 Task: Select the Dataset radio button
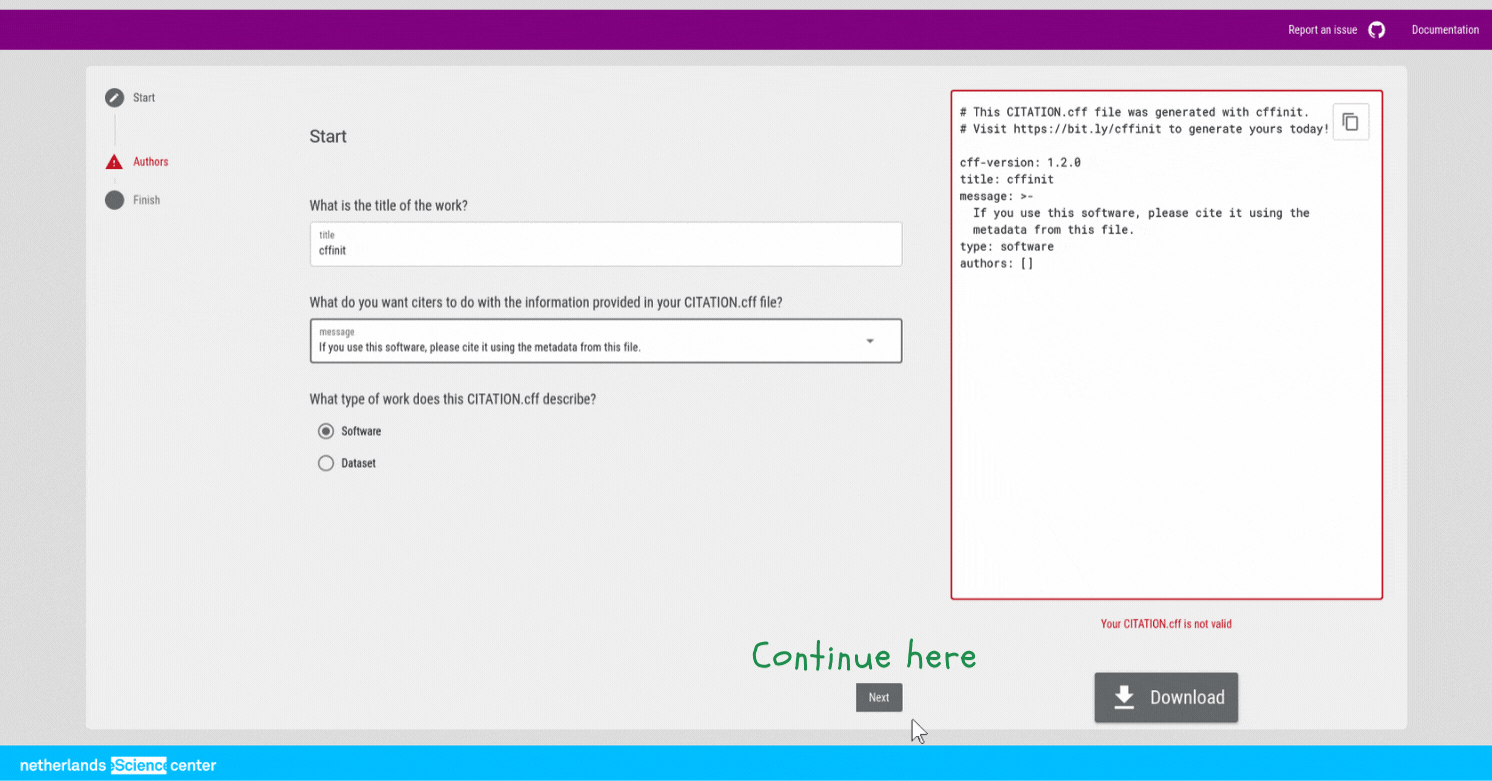326,464
